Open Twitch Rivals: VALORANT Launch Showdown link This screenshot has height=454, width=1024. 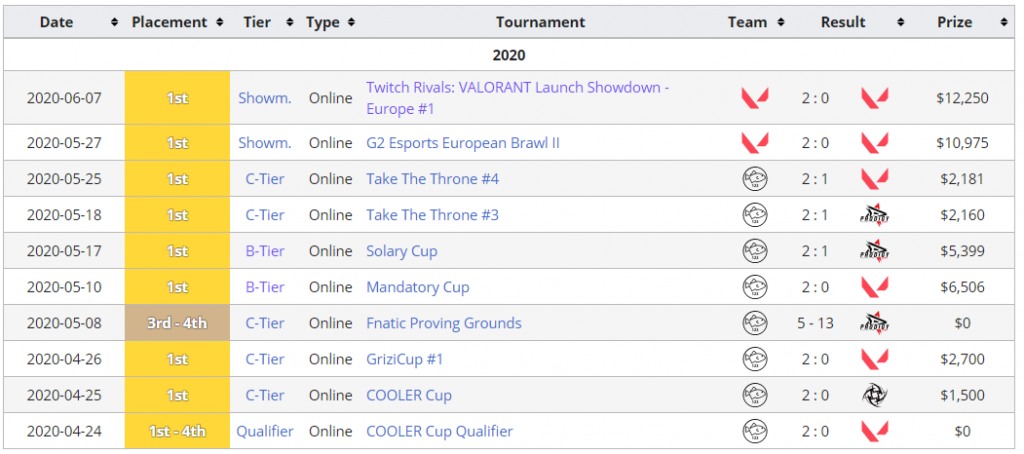coord(517,98)
